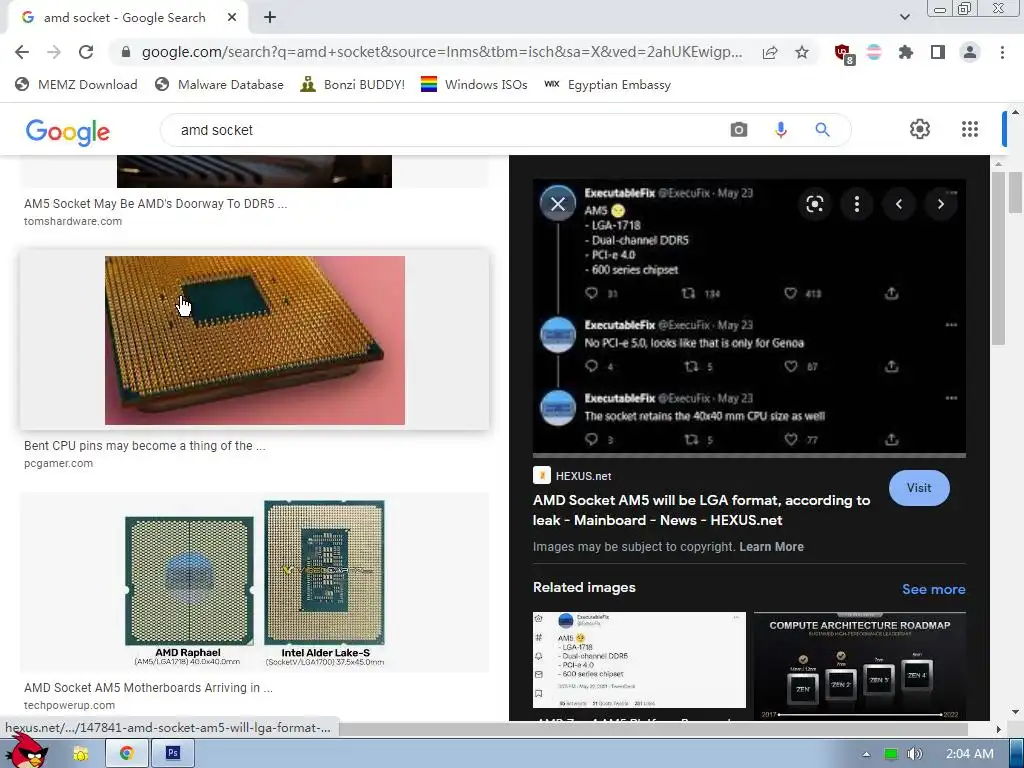Open the Egyptian Embassy bookmark
This screenshot has width=1024, height=768.
tap(607, 85)
